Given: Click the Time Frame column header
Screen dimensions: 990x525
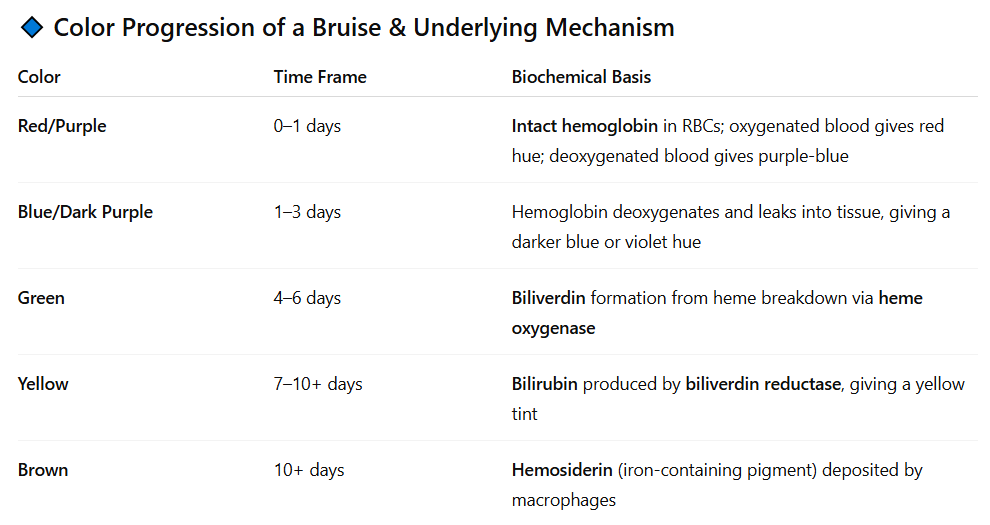Looking at the screenshot, I should 320,77.
